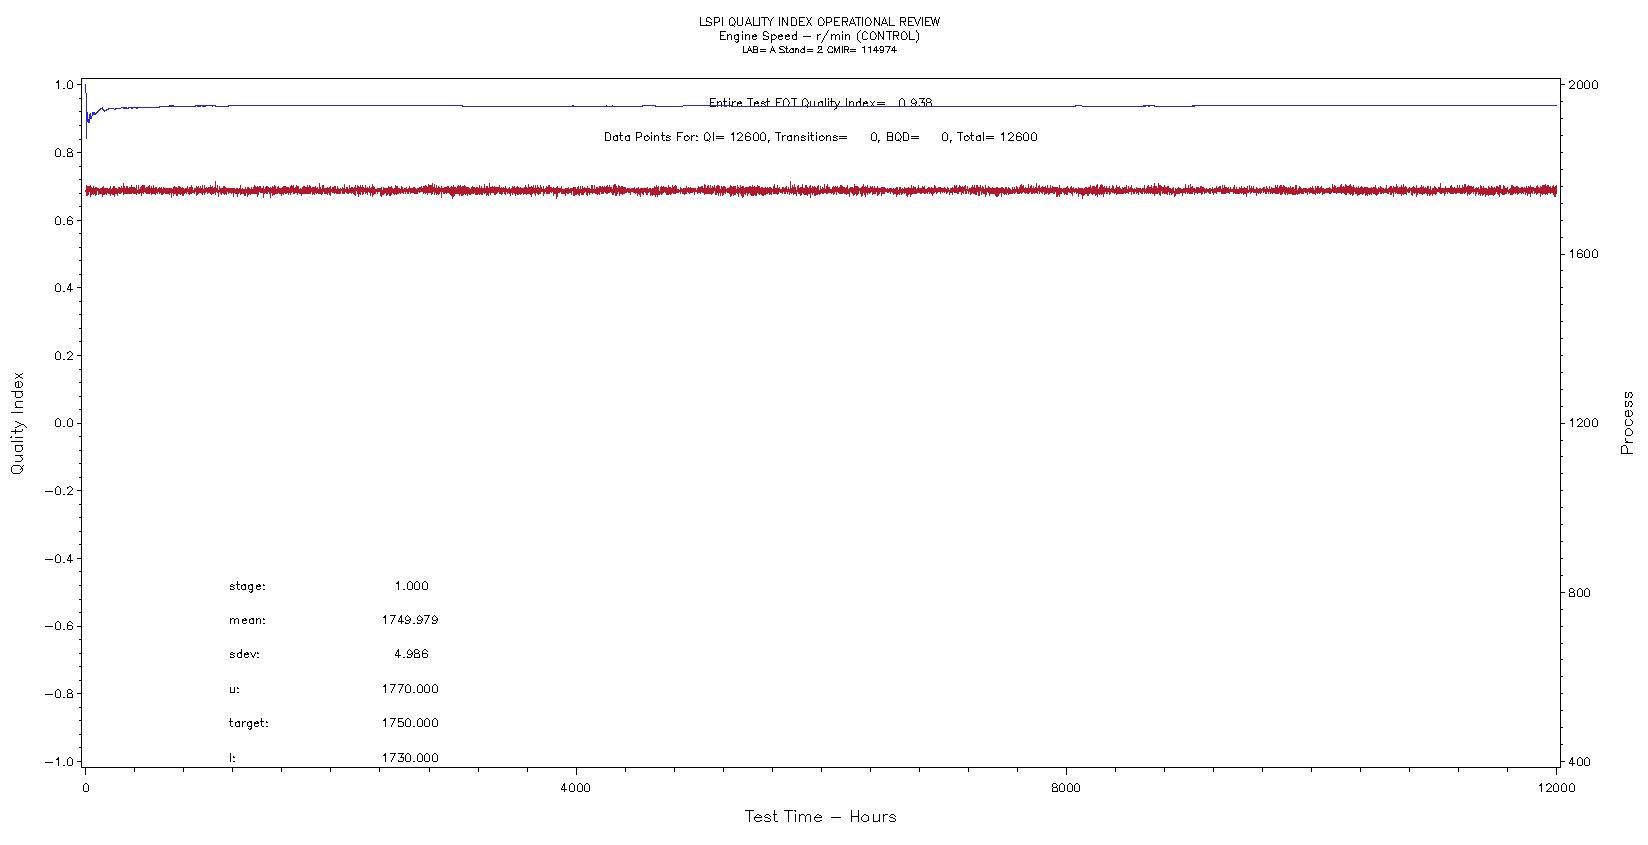Click the 'l:' label
The width and height of the screenshot is (1648, 845).
[232, 758]
